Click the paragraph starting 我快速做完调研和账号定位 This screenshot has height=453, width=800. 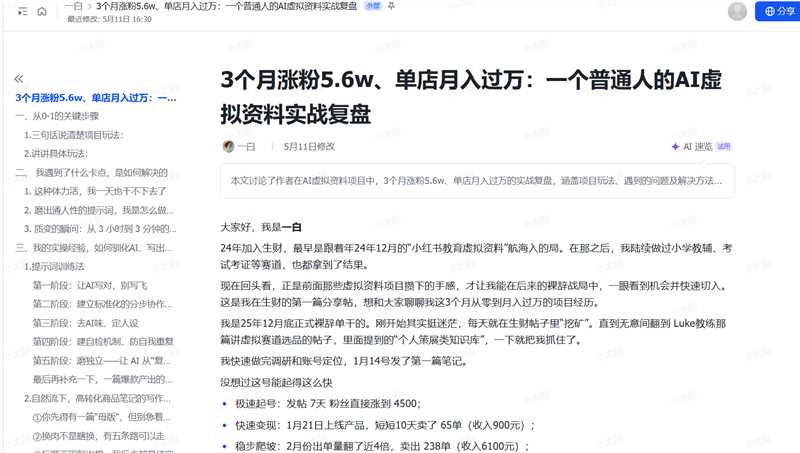tap(344, 361)
